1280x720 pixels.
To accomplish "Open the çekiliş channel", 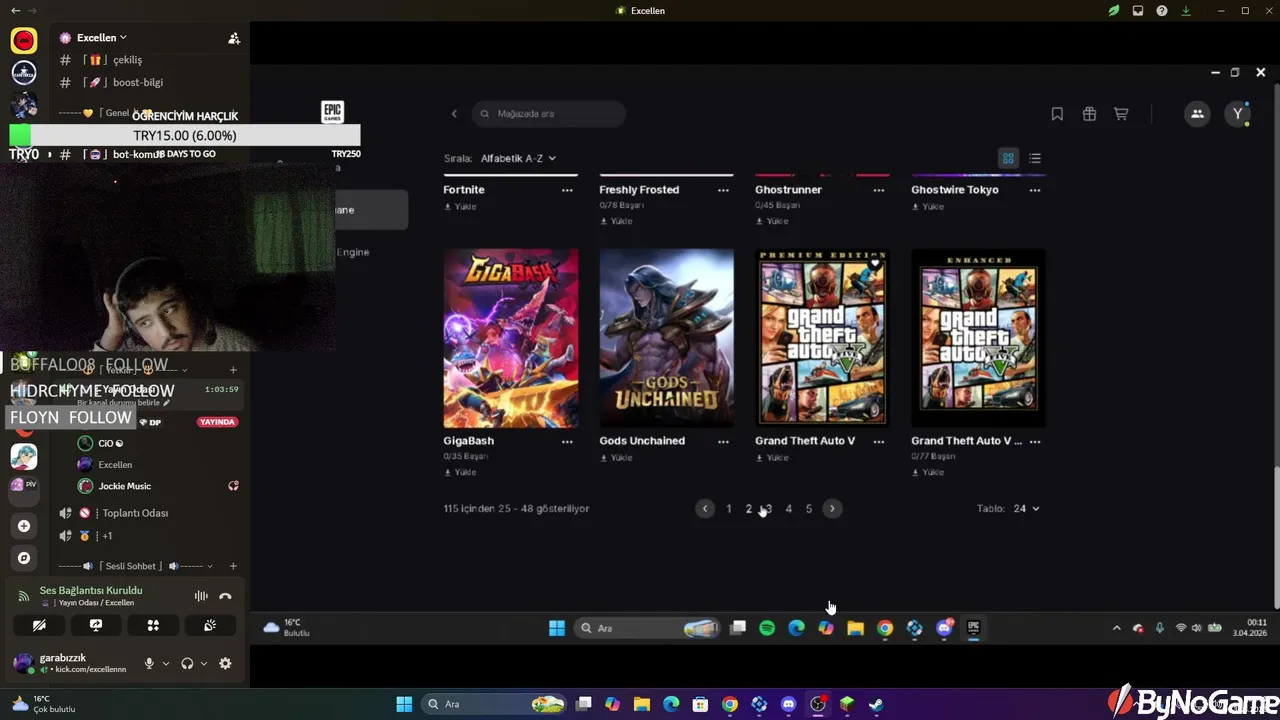I will pyautogui.click(x=125, y=60).
